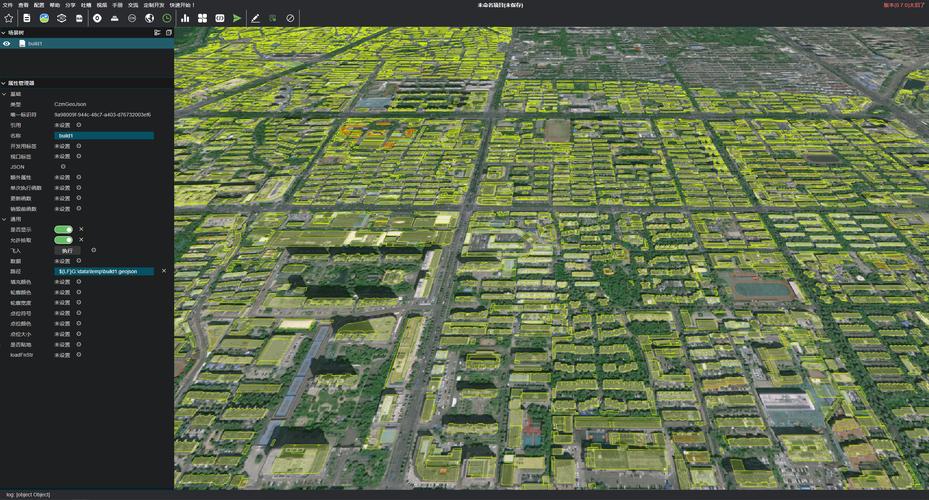Click the 路径 geojson path input field
929x500 pixels.
(x=104, y=271)
